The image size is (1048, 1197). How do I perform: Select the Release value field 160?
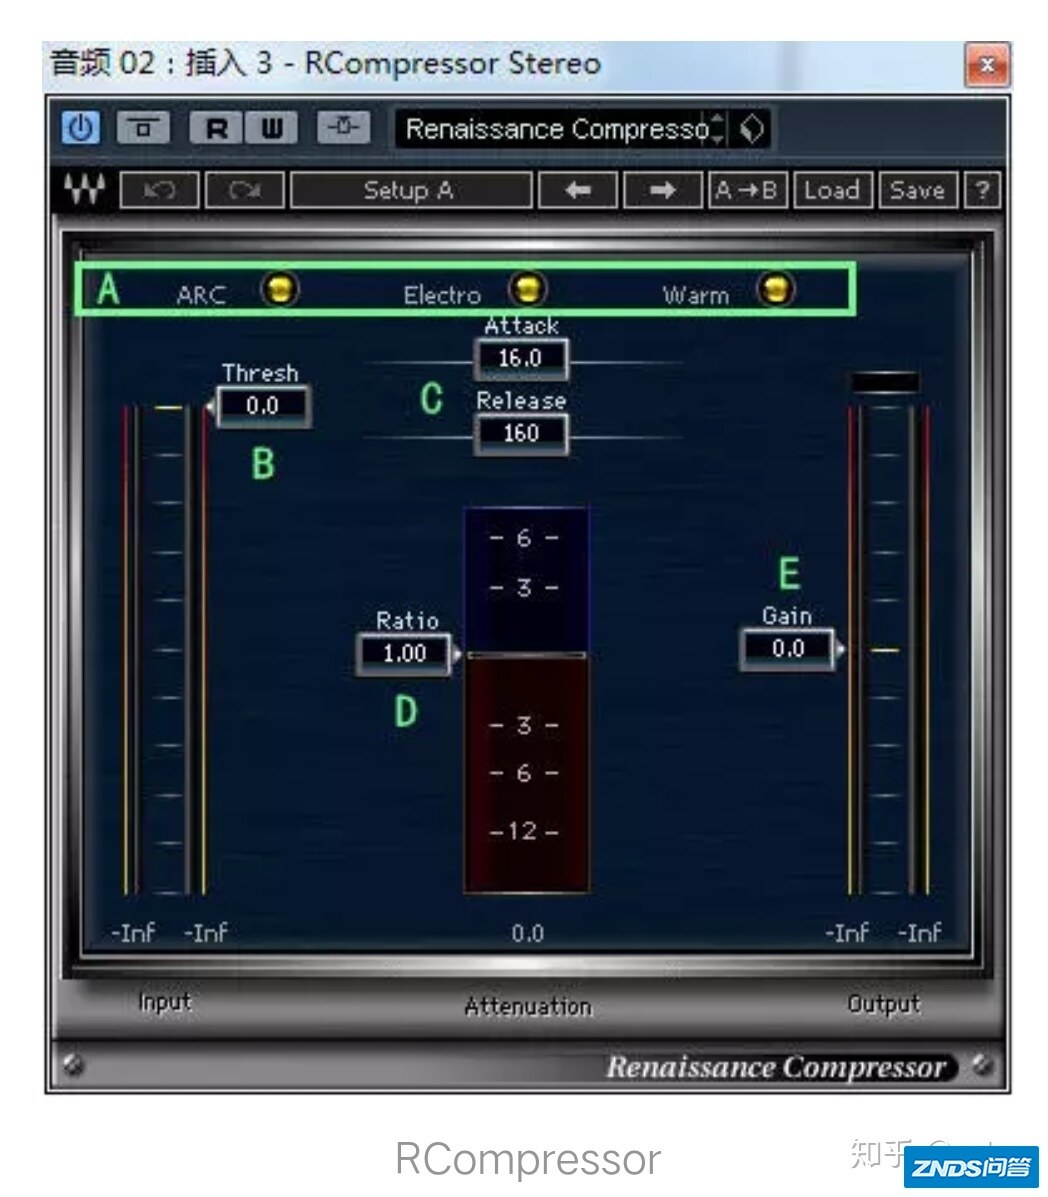pos(521,433)
